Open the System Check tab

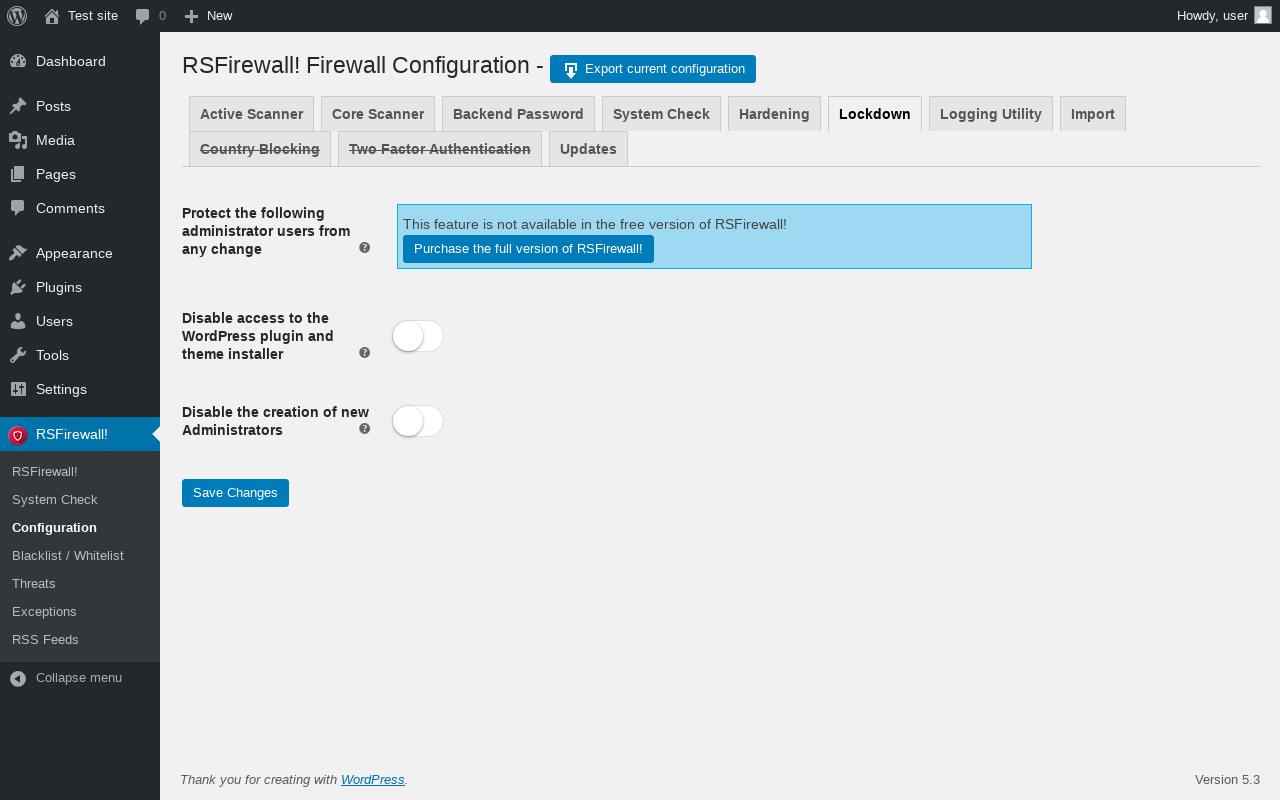click(661, 114)
